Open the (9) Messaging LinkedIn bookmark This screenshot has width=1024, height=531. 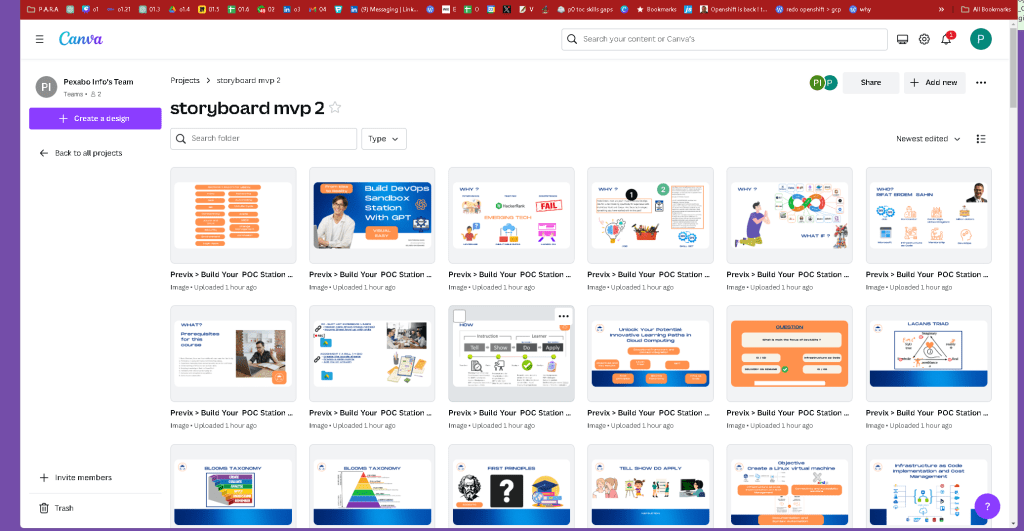pyautogui.click(x=384, y=9)
